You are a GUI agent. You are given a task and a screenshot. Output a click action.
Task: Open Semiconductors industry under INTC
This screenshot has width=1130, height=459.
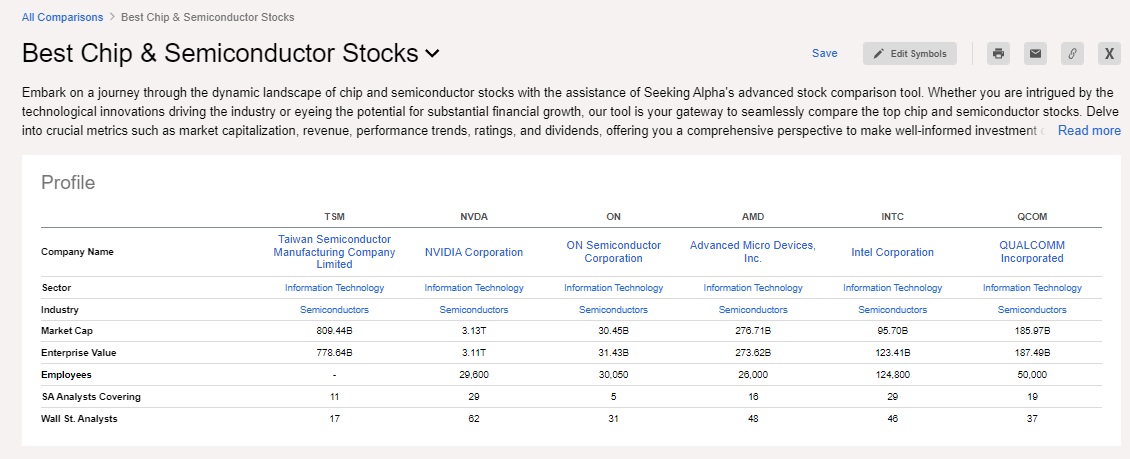[x=892, y=310]
